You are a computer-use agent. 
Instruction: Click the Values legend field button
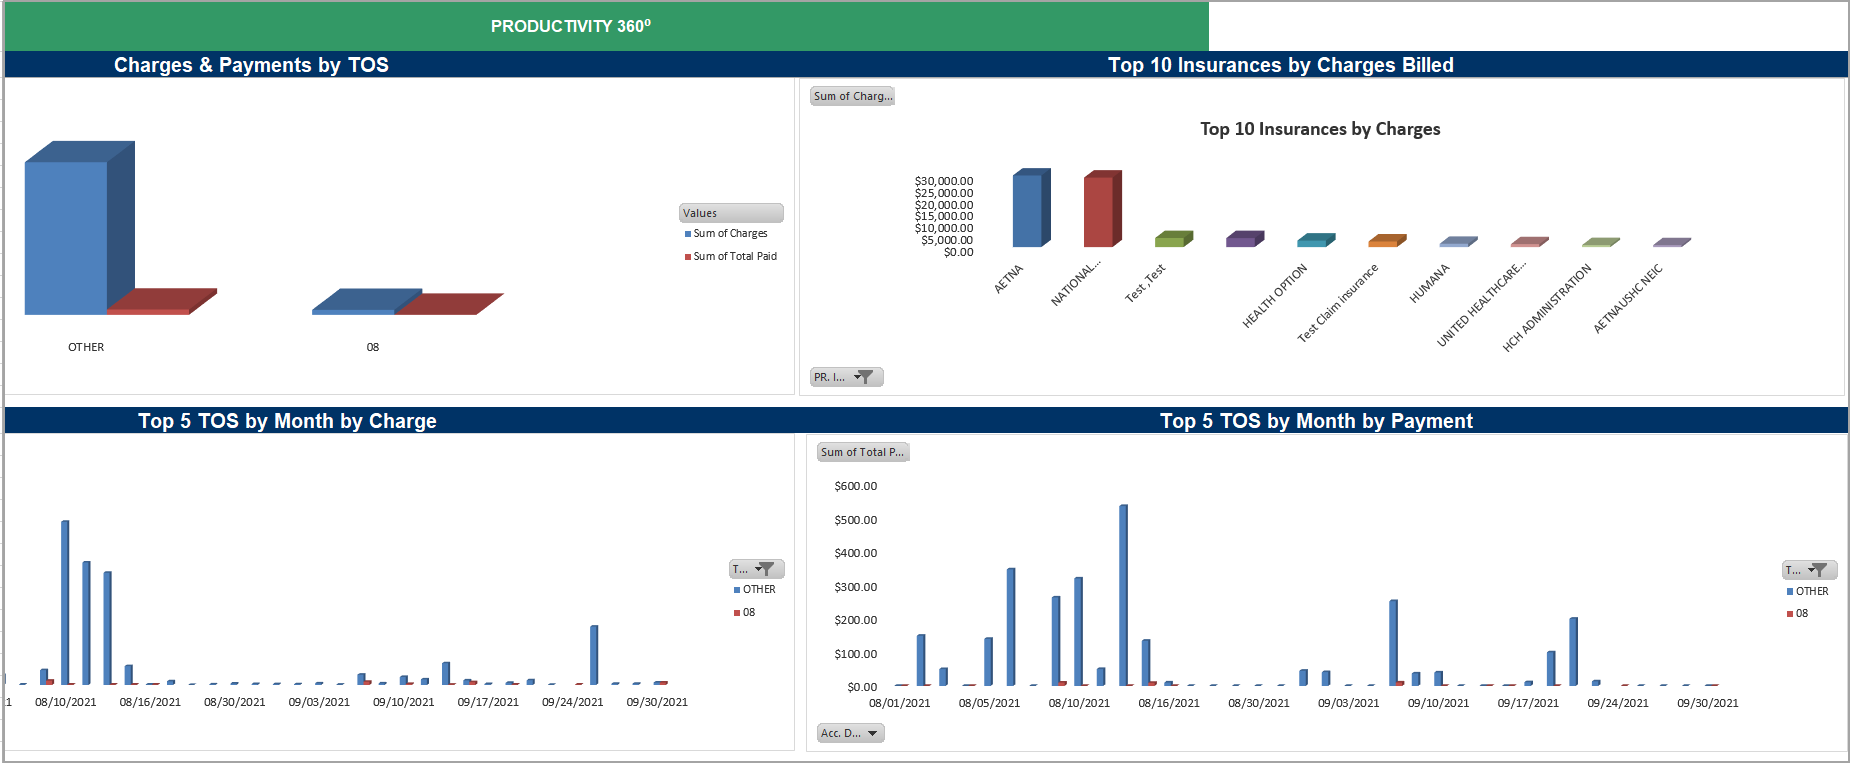(x=730, y=213)
